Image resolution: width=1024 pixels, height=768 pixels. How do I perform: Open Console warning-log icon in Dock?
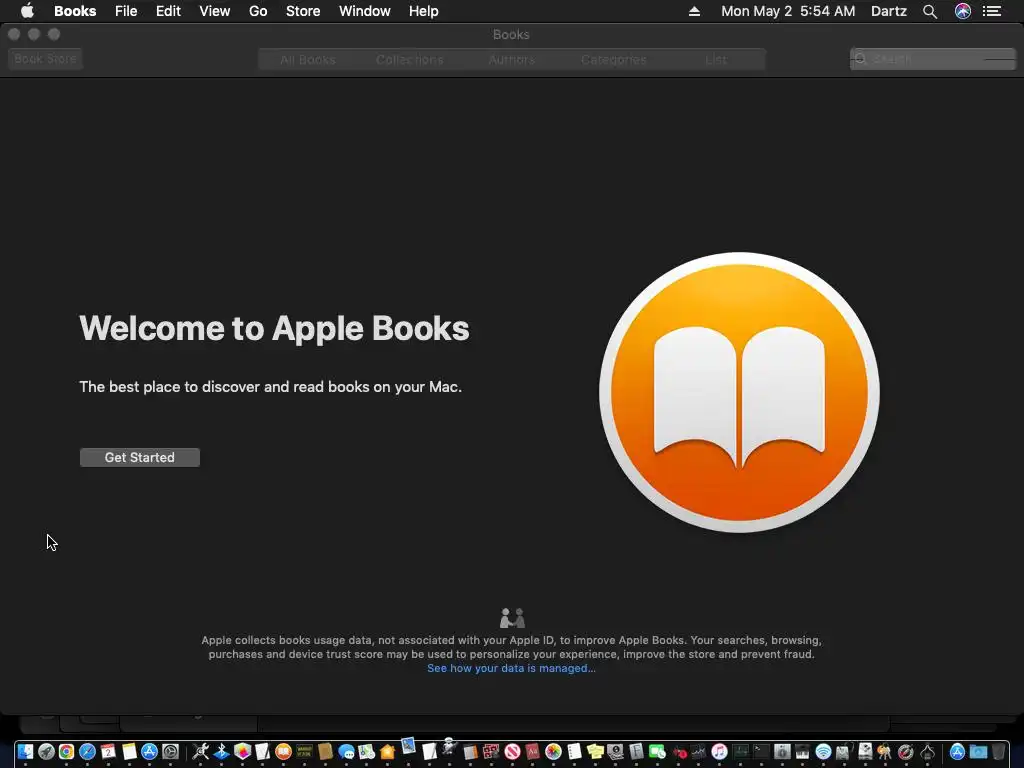point(304,752)
